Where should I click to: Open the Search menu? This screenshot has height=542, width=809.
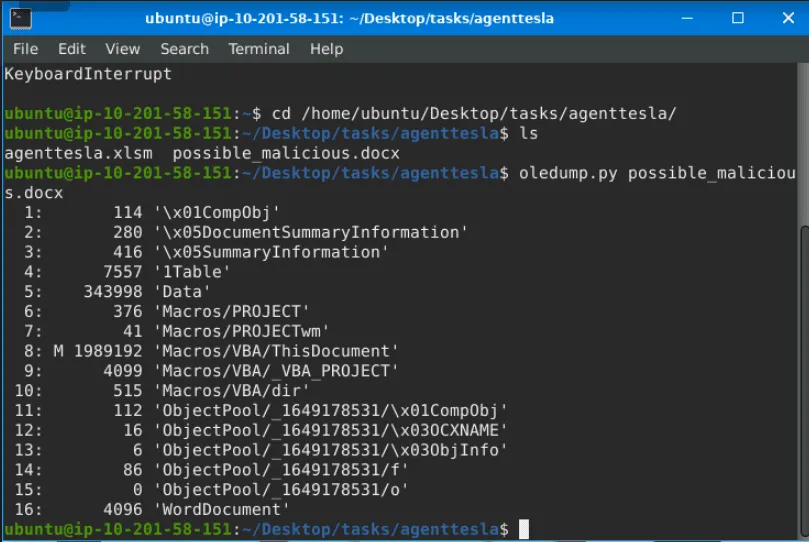[x=184, y=48]
